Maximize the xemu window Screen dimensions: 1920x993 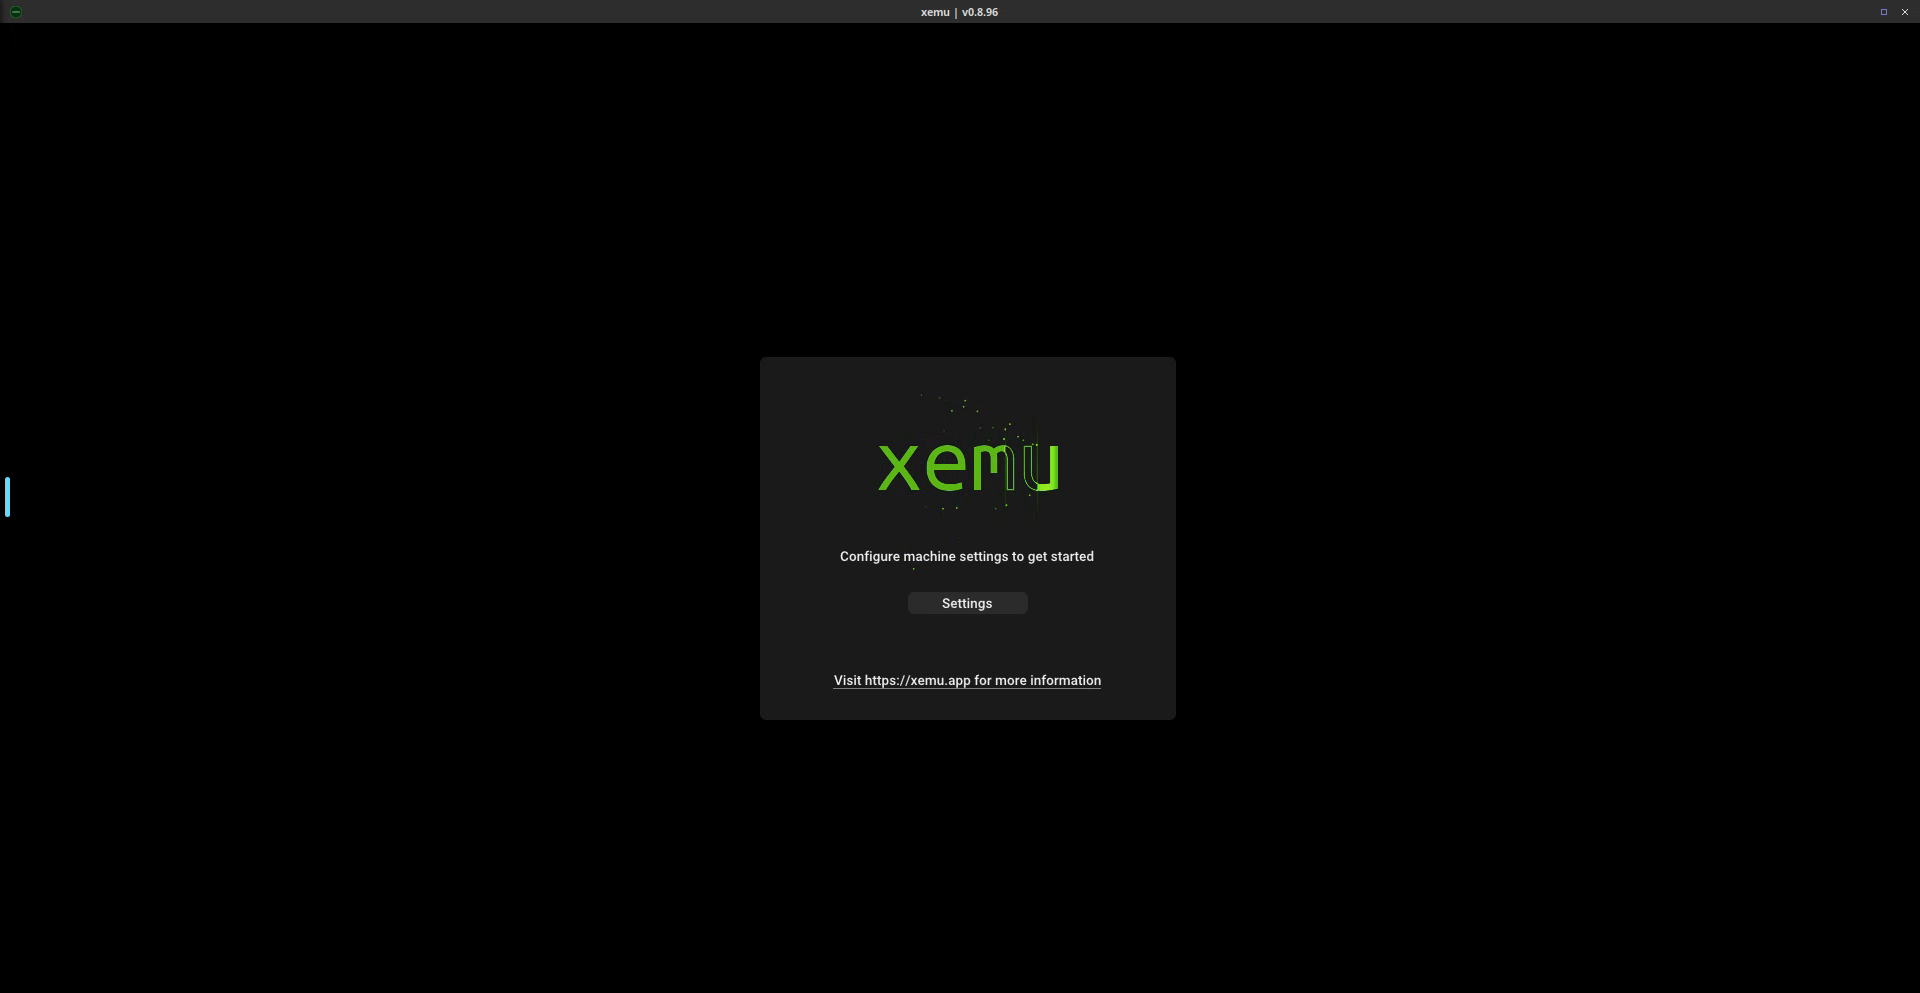[1883, 12]
